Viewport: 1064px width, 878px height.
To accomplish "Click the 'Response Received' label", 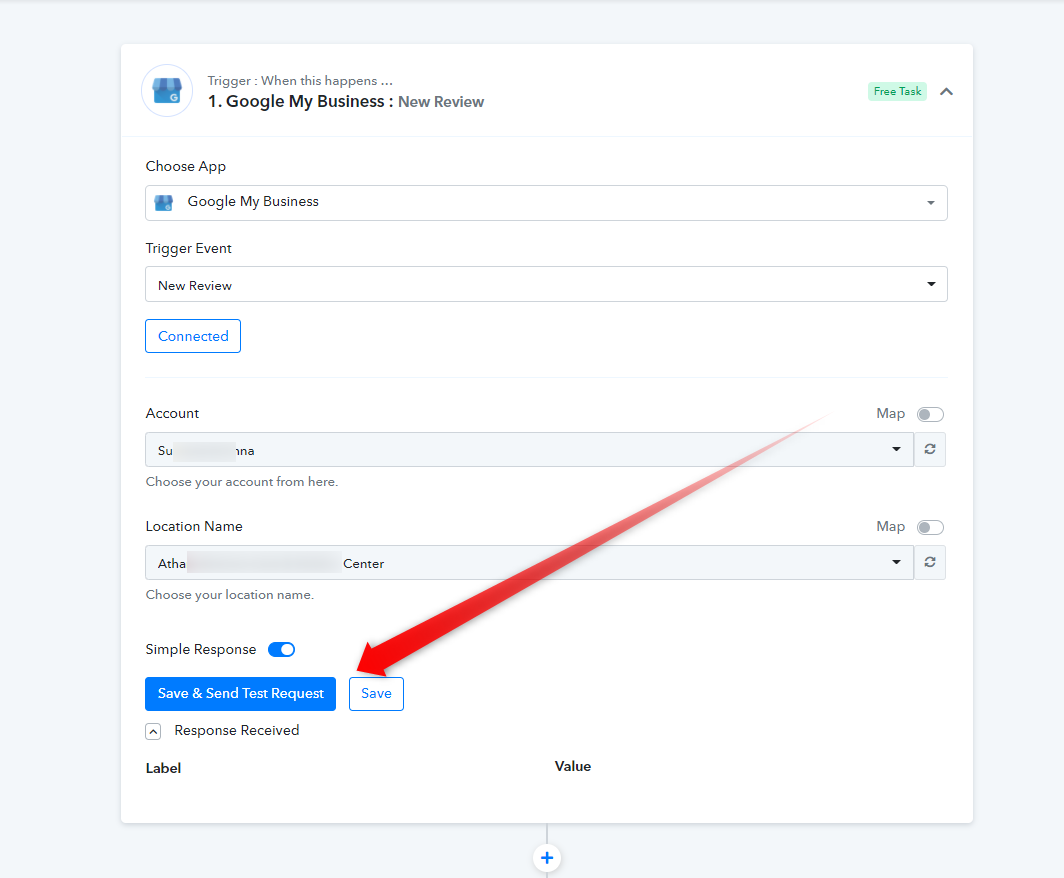I will [x=237, y=731].
